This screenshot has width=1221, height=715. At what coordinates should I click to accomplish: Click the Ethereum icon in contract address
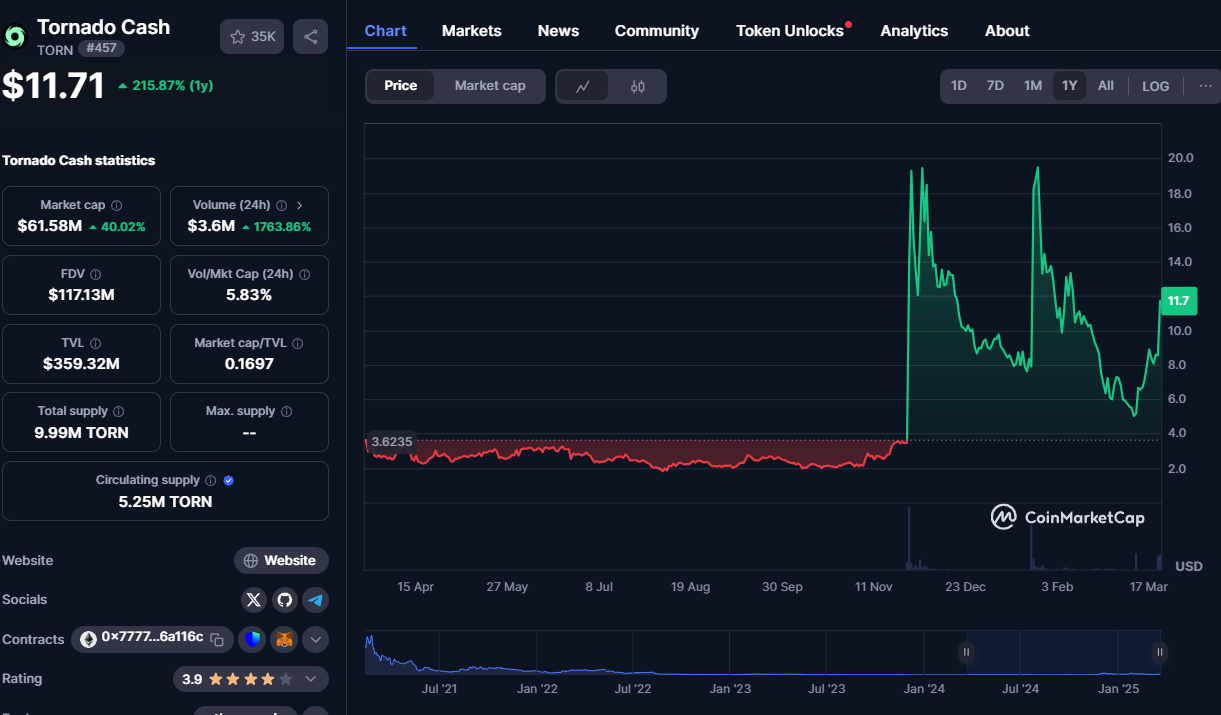88,639
